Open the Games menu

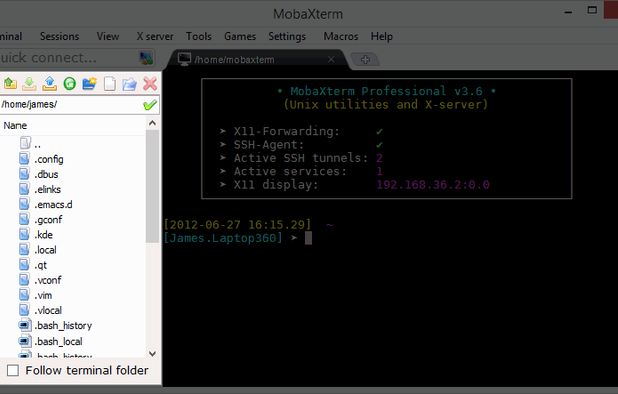click(240, 36)
